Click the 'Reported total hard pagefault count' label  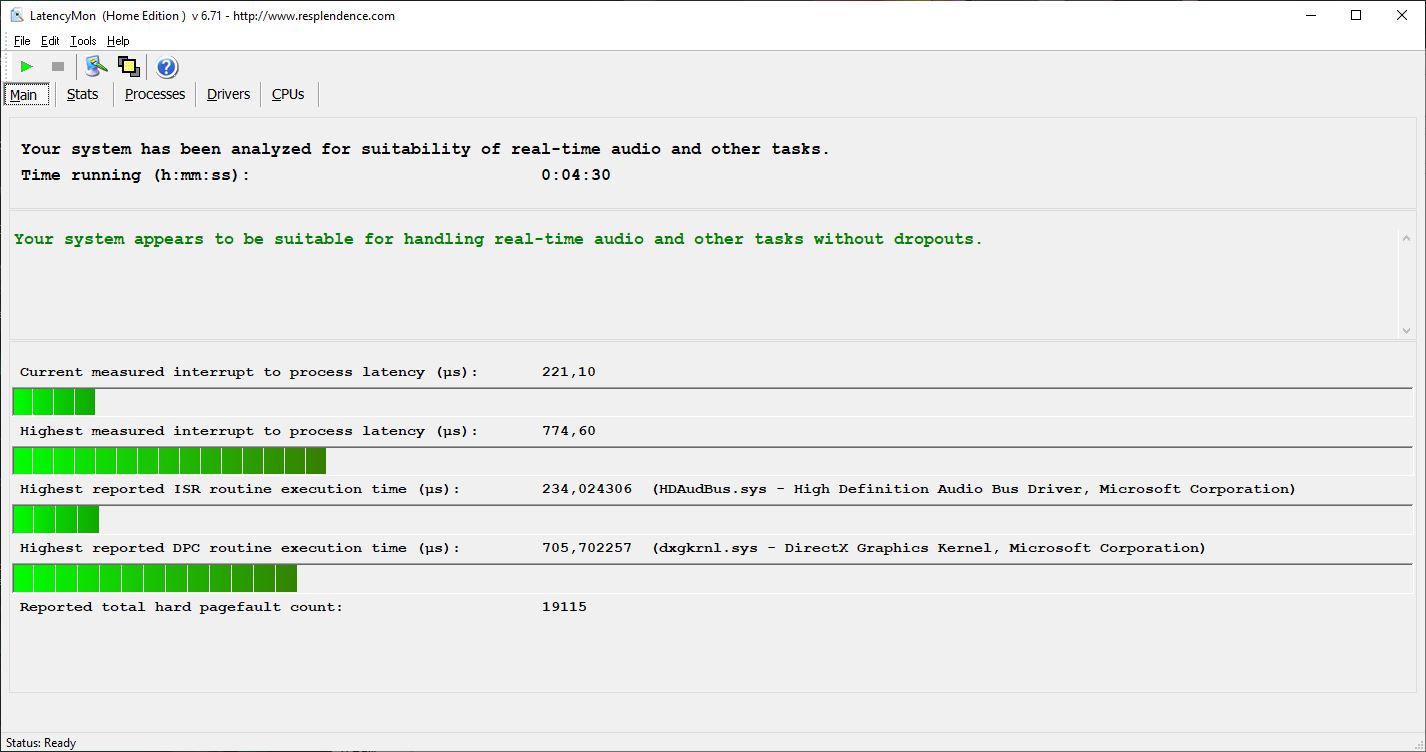pos(181,607)
